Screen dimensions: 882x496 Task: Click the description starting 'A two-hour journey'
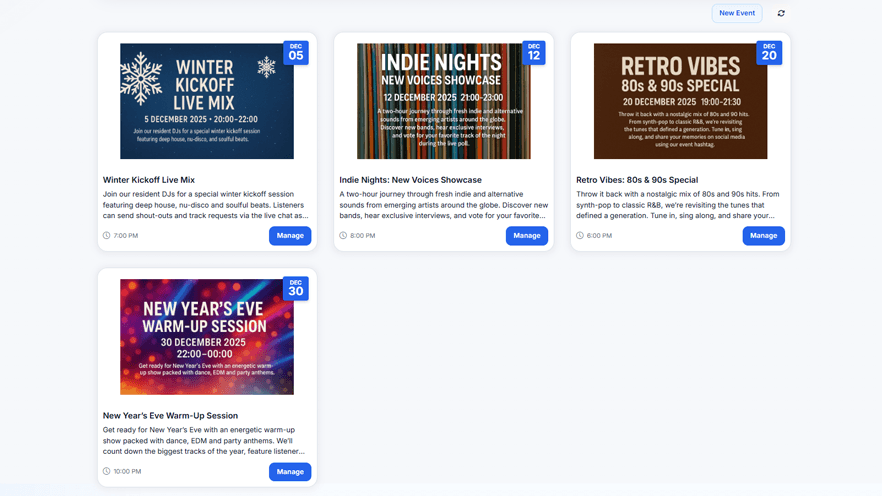[443, 205]
